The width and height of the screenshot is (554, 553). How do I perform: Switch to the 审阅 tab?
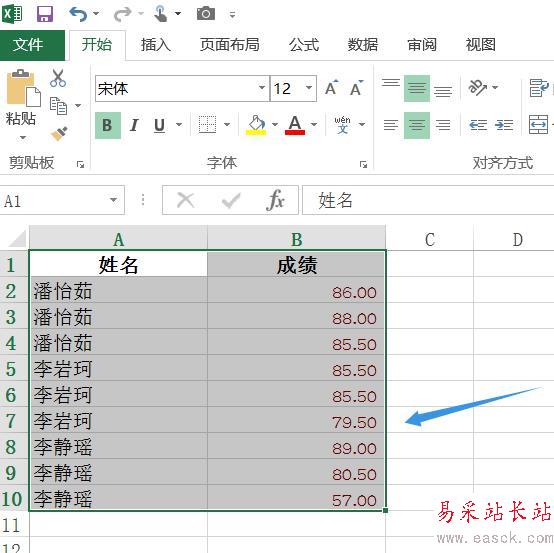422,45
